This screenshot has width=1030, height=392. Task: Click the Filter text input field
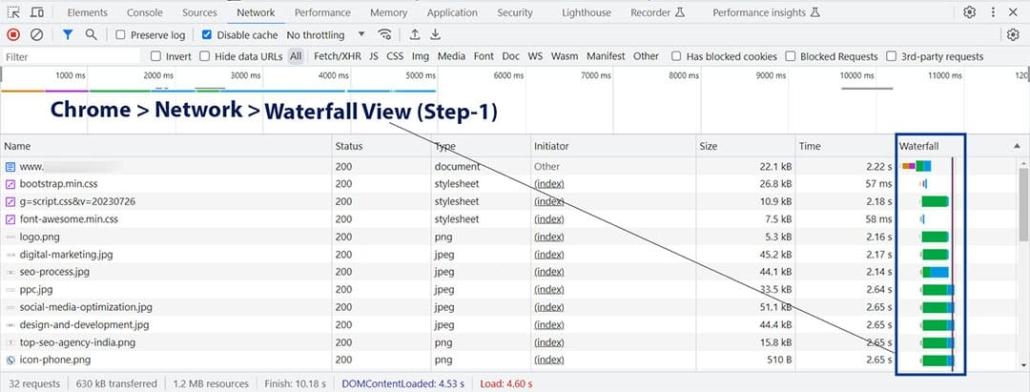click(71, 57)
